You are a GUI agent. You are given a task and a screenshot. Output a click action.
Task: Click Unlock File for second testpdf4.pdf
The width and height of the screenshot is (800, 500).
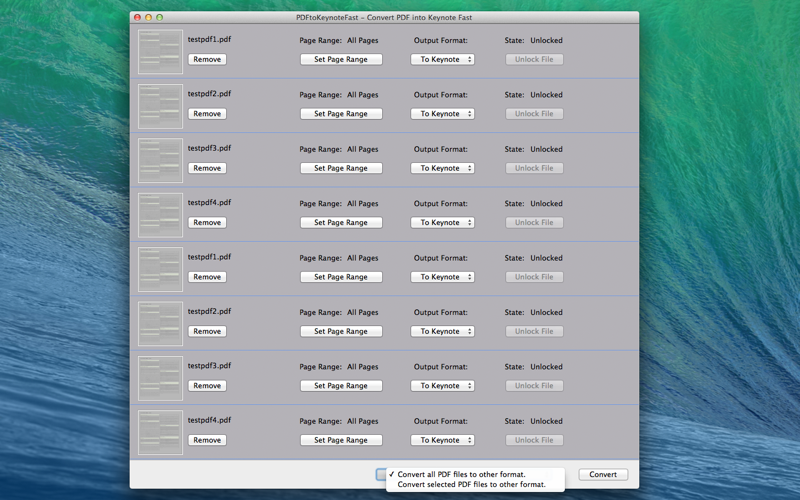[x=534, y=440]
